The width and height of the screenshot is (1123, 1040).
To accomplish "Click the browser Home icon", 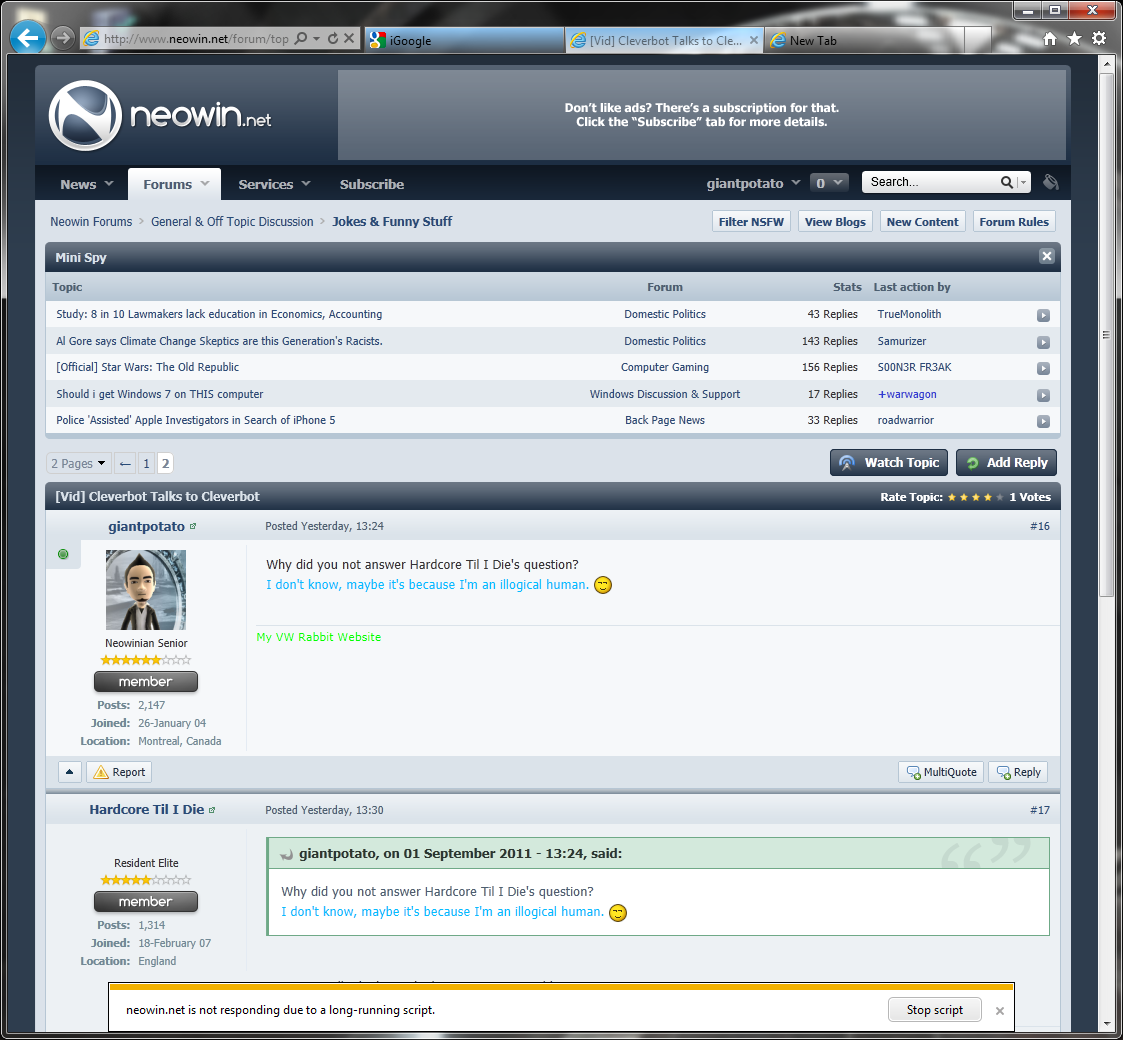I will pos(1050,37).
